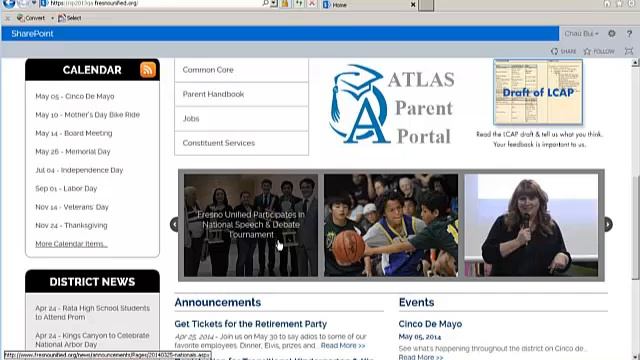640x360 pixels.
Task: Click the refresh icon in address bar
Action: coord(299,3)
